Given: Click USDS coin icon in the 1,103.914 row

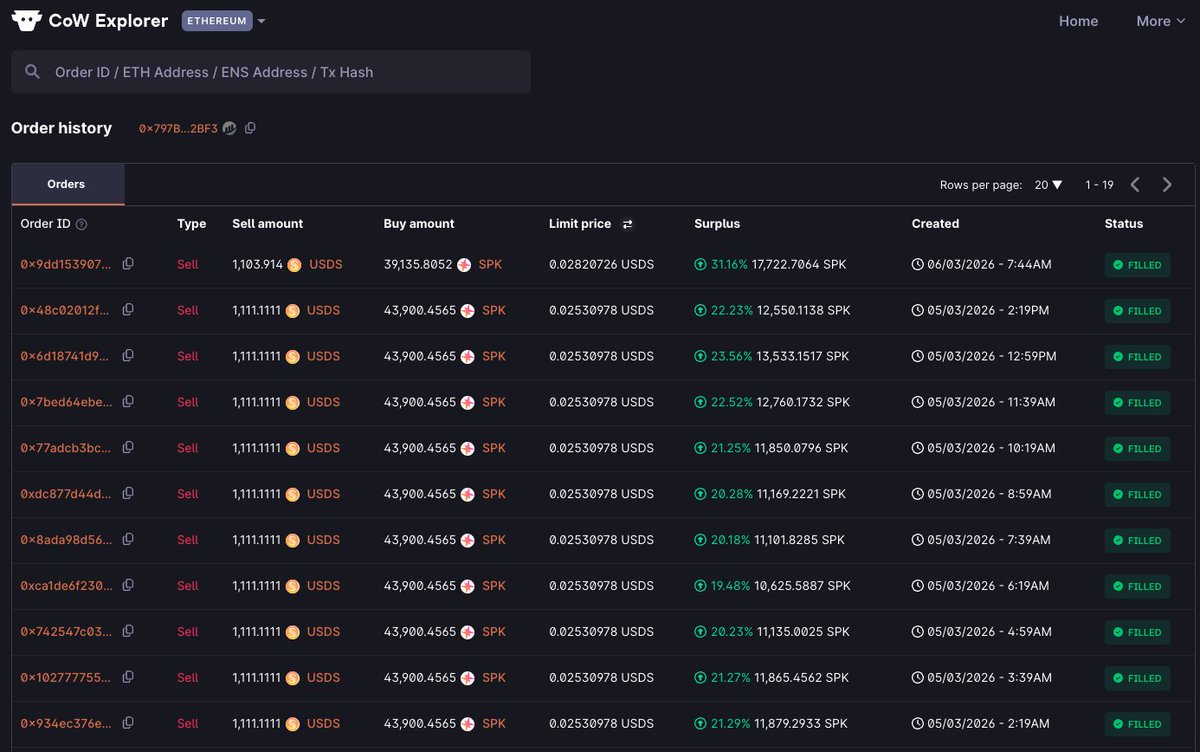Looking at the screenshot, I should (294, 265).
